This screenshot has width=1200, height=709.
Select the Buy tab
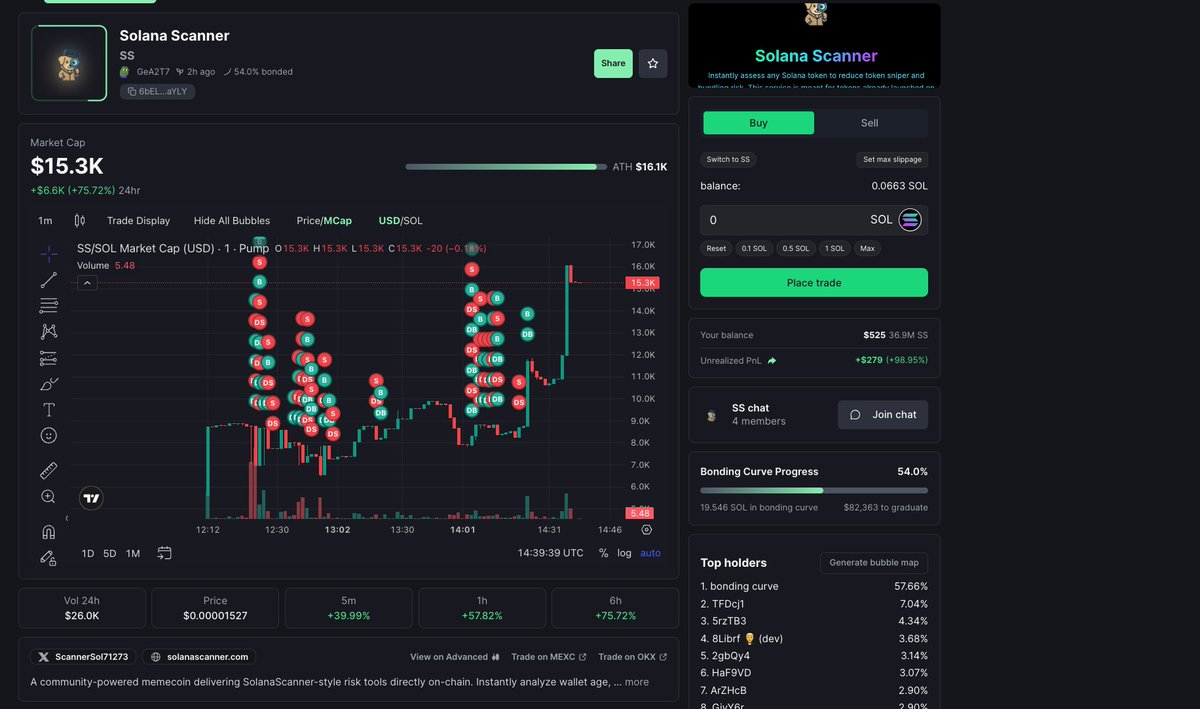coord(759,123)
